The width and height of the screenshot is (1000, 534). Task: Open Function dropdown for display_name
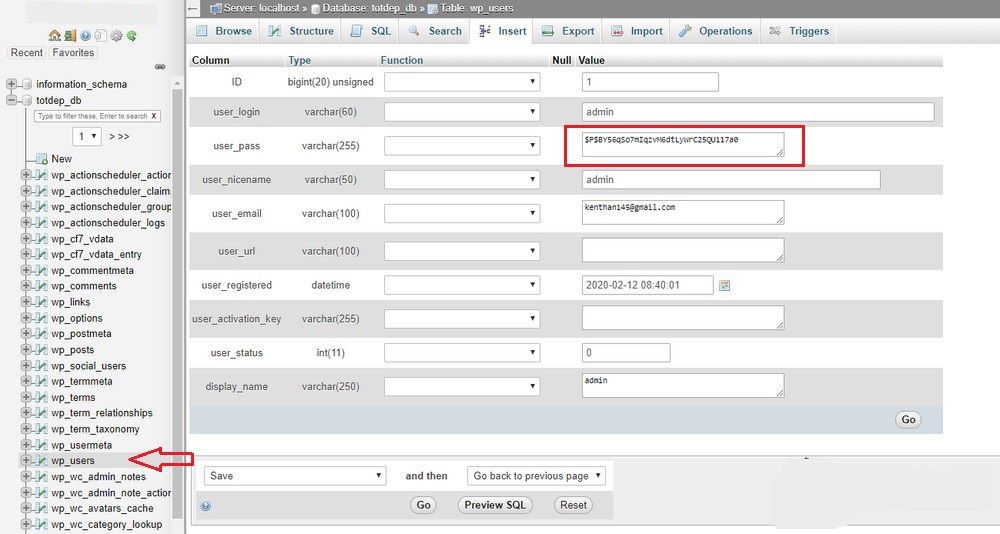462,386
